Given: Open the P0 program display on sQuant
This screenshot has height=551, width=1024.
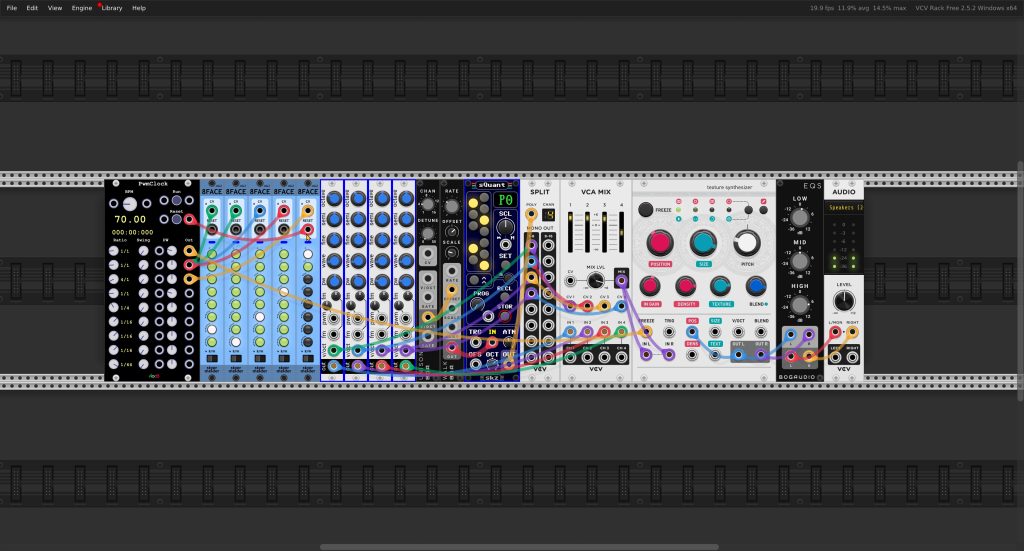Looking at the screenshot, I should click(x=505, y=200).
